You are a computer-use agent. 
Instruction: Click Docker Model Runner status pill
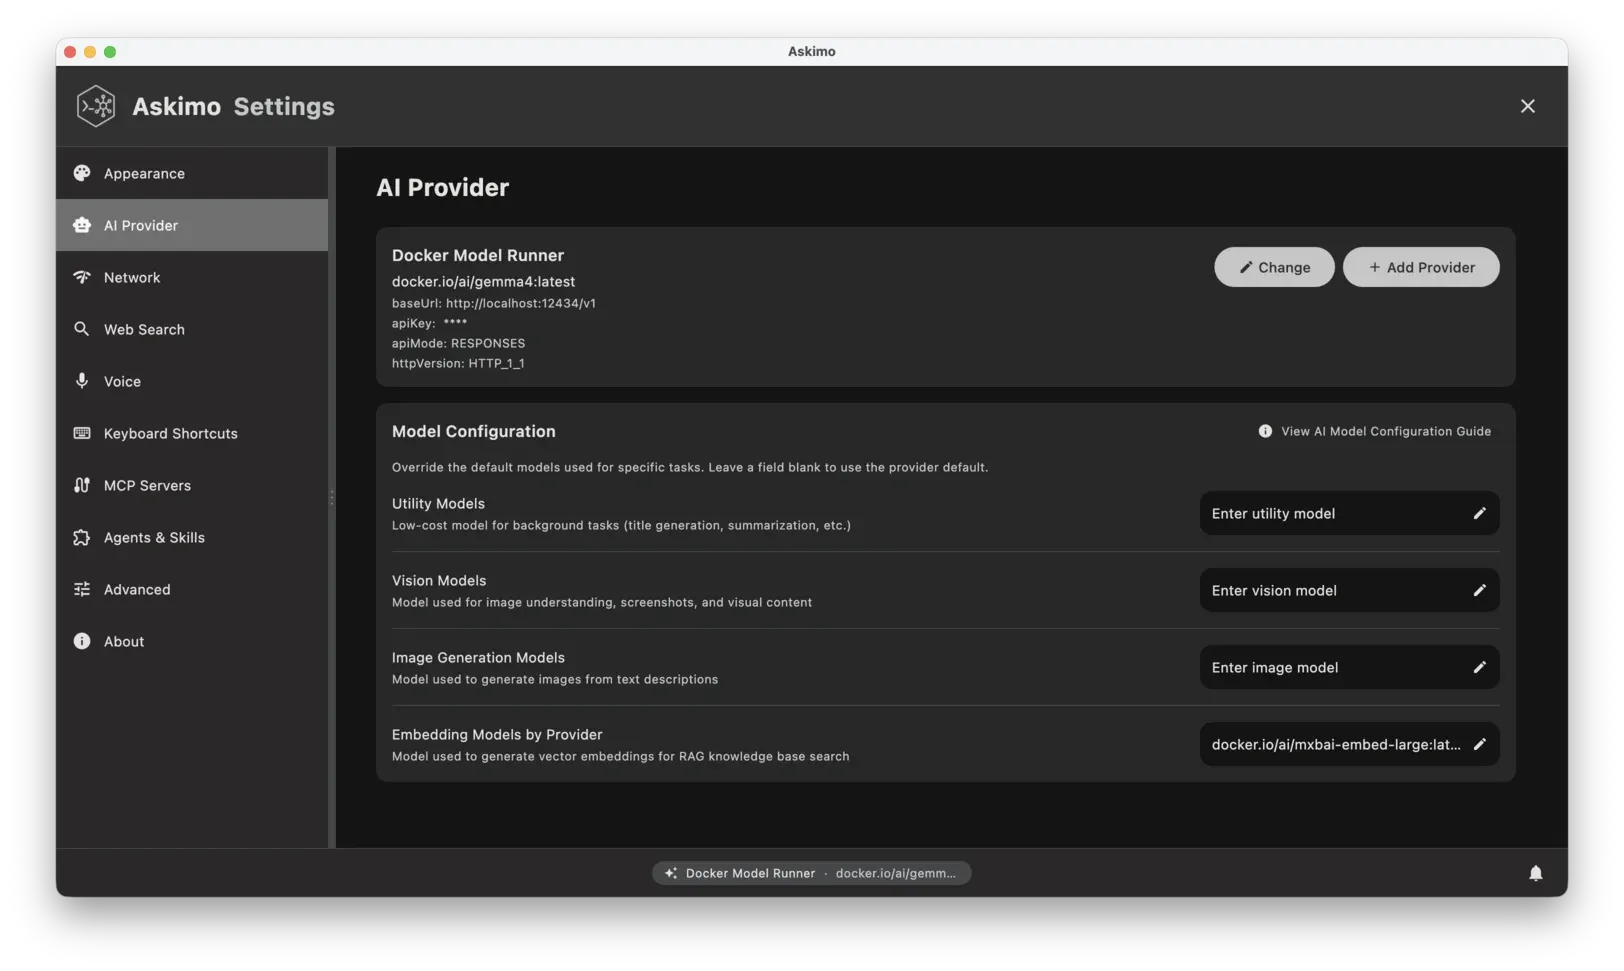click(x=811, y=873)
